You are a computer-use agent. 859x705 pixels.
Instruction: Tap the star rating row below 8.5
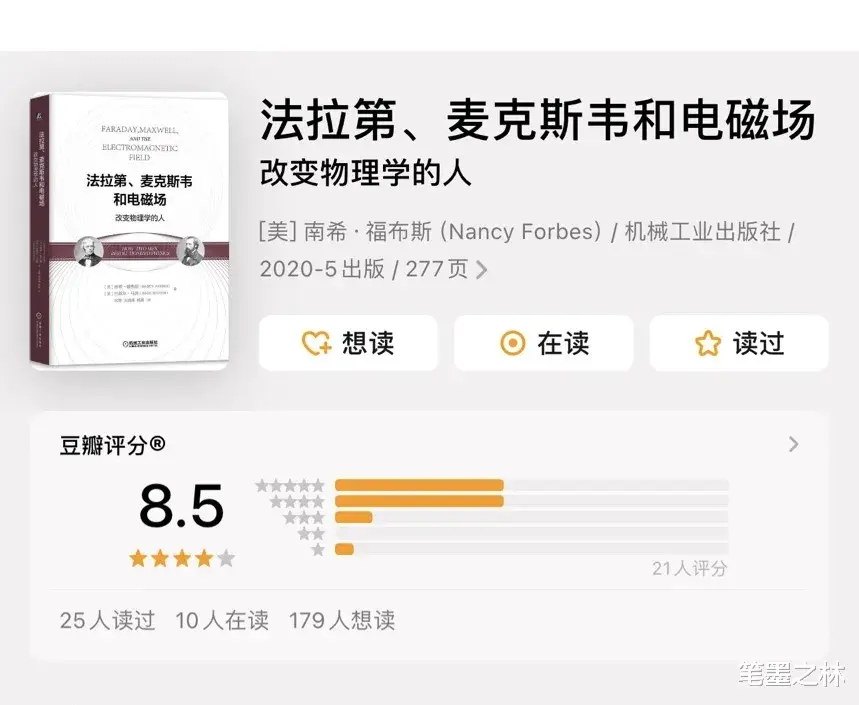(x=182, y=559)
